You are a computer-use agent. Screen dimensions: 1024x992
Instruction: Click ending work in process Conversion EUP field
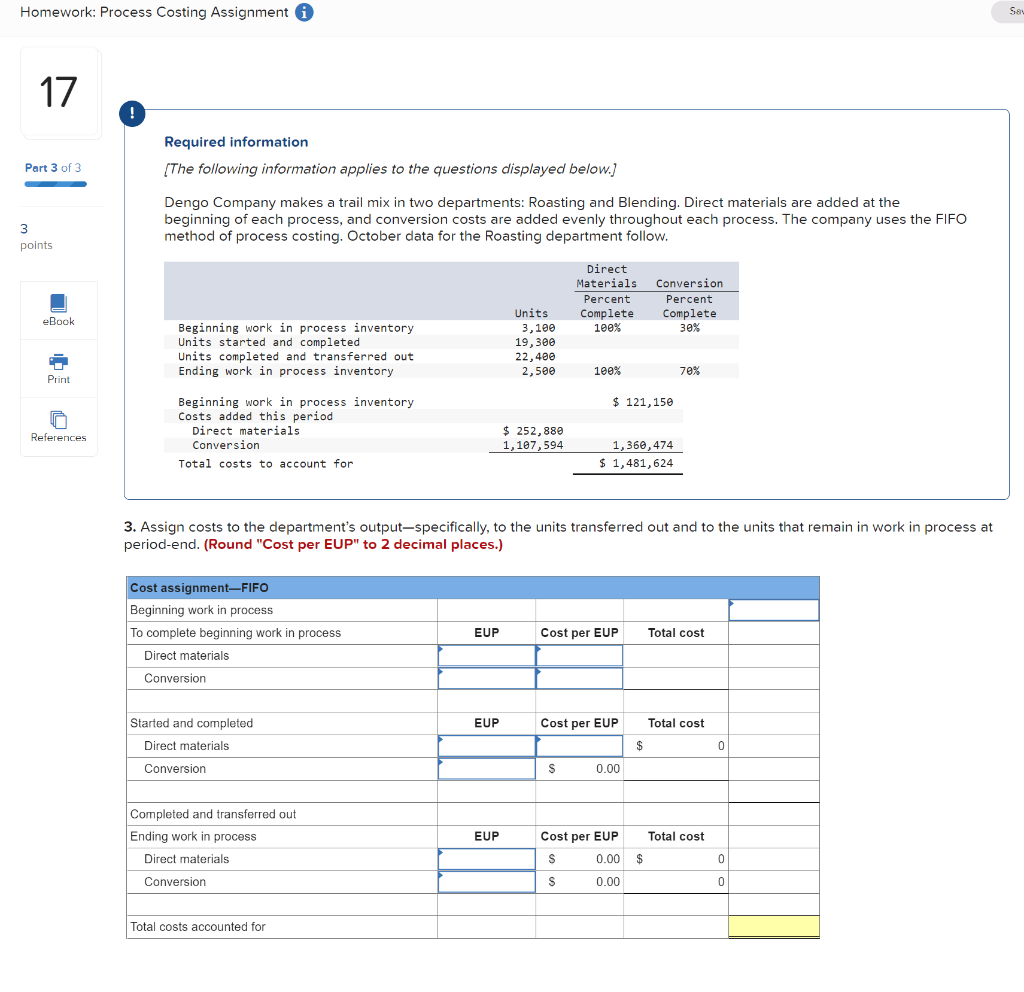pyautogui.click(x=486, y=881)
